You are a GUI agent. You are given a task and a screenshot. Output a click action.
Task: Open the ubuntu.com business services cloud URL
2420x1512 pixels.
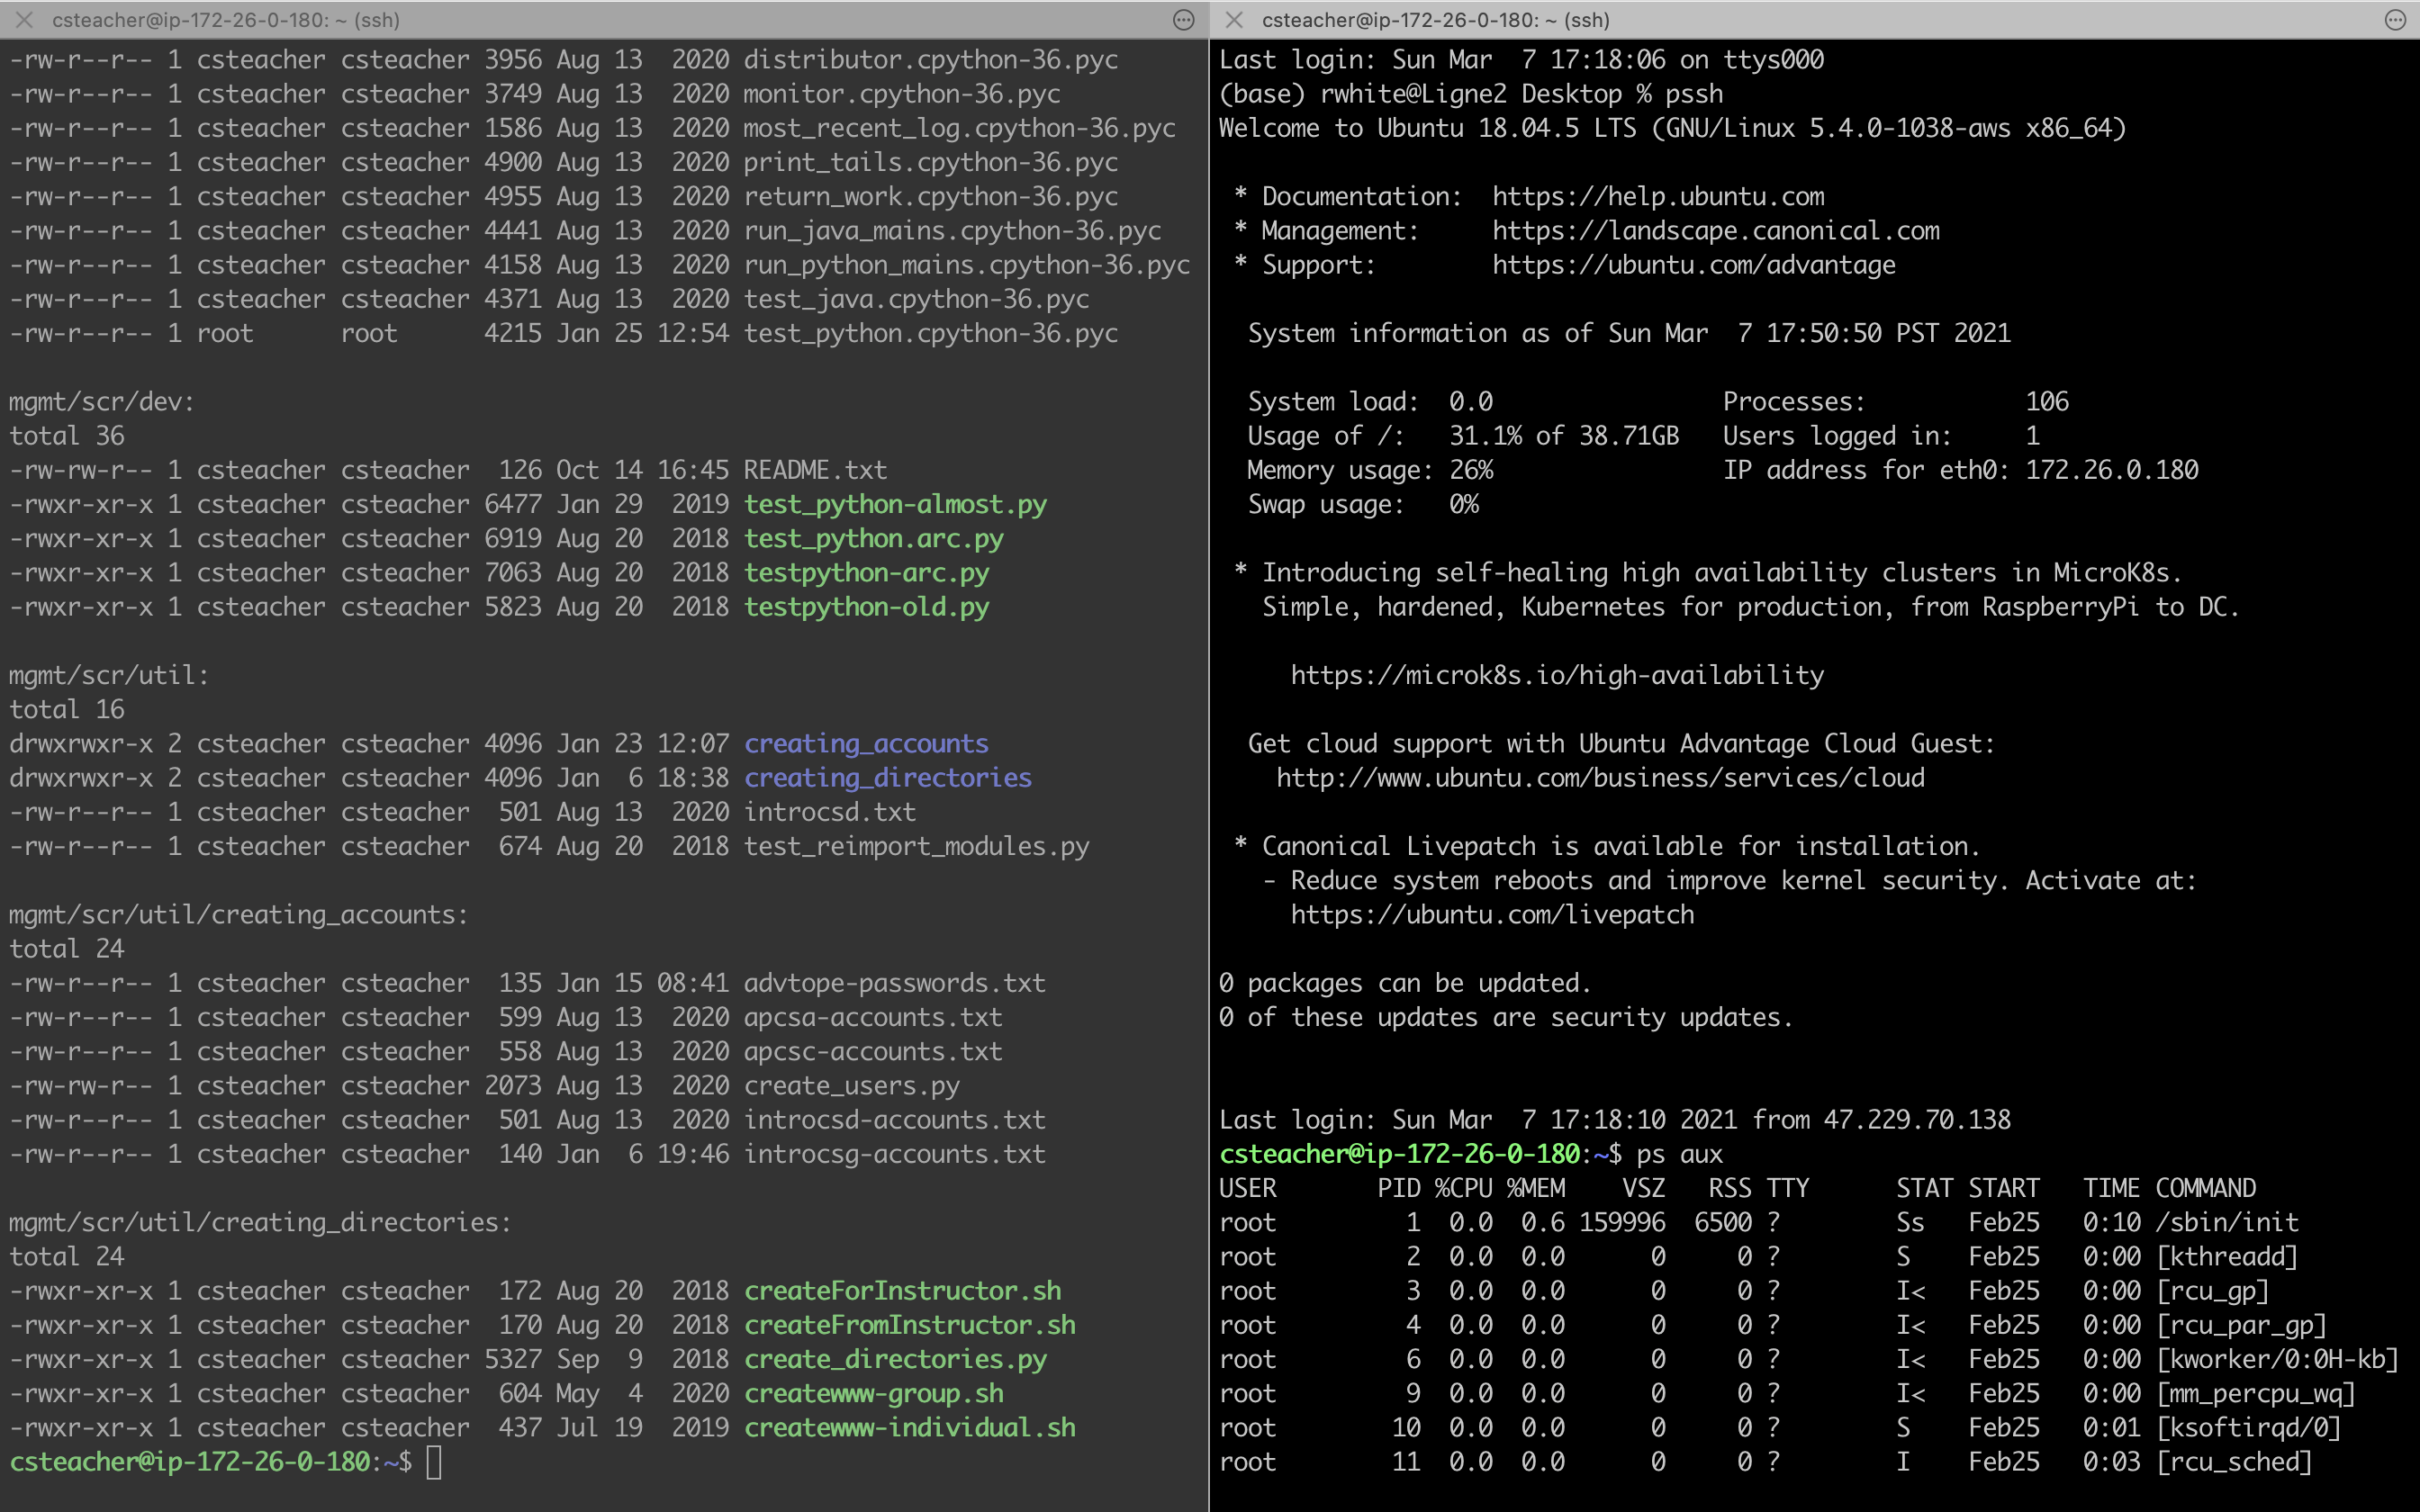coord(1600,778)
